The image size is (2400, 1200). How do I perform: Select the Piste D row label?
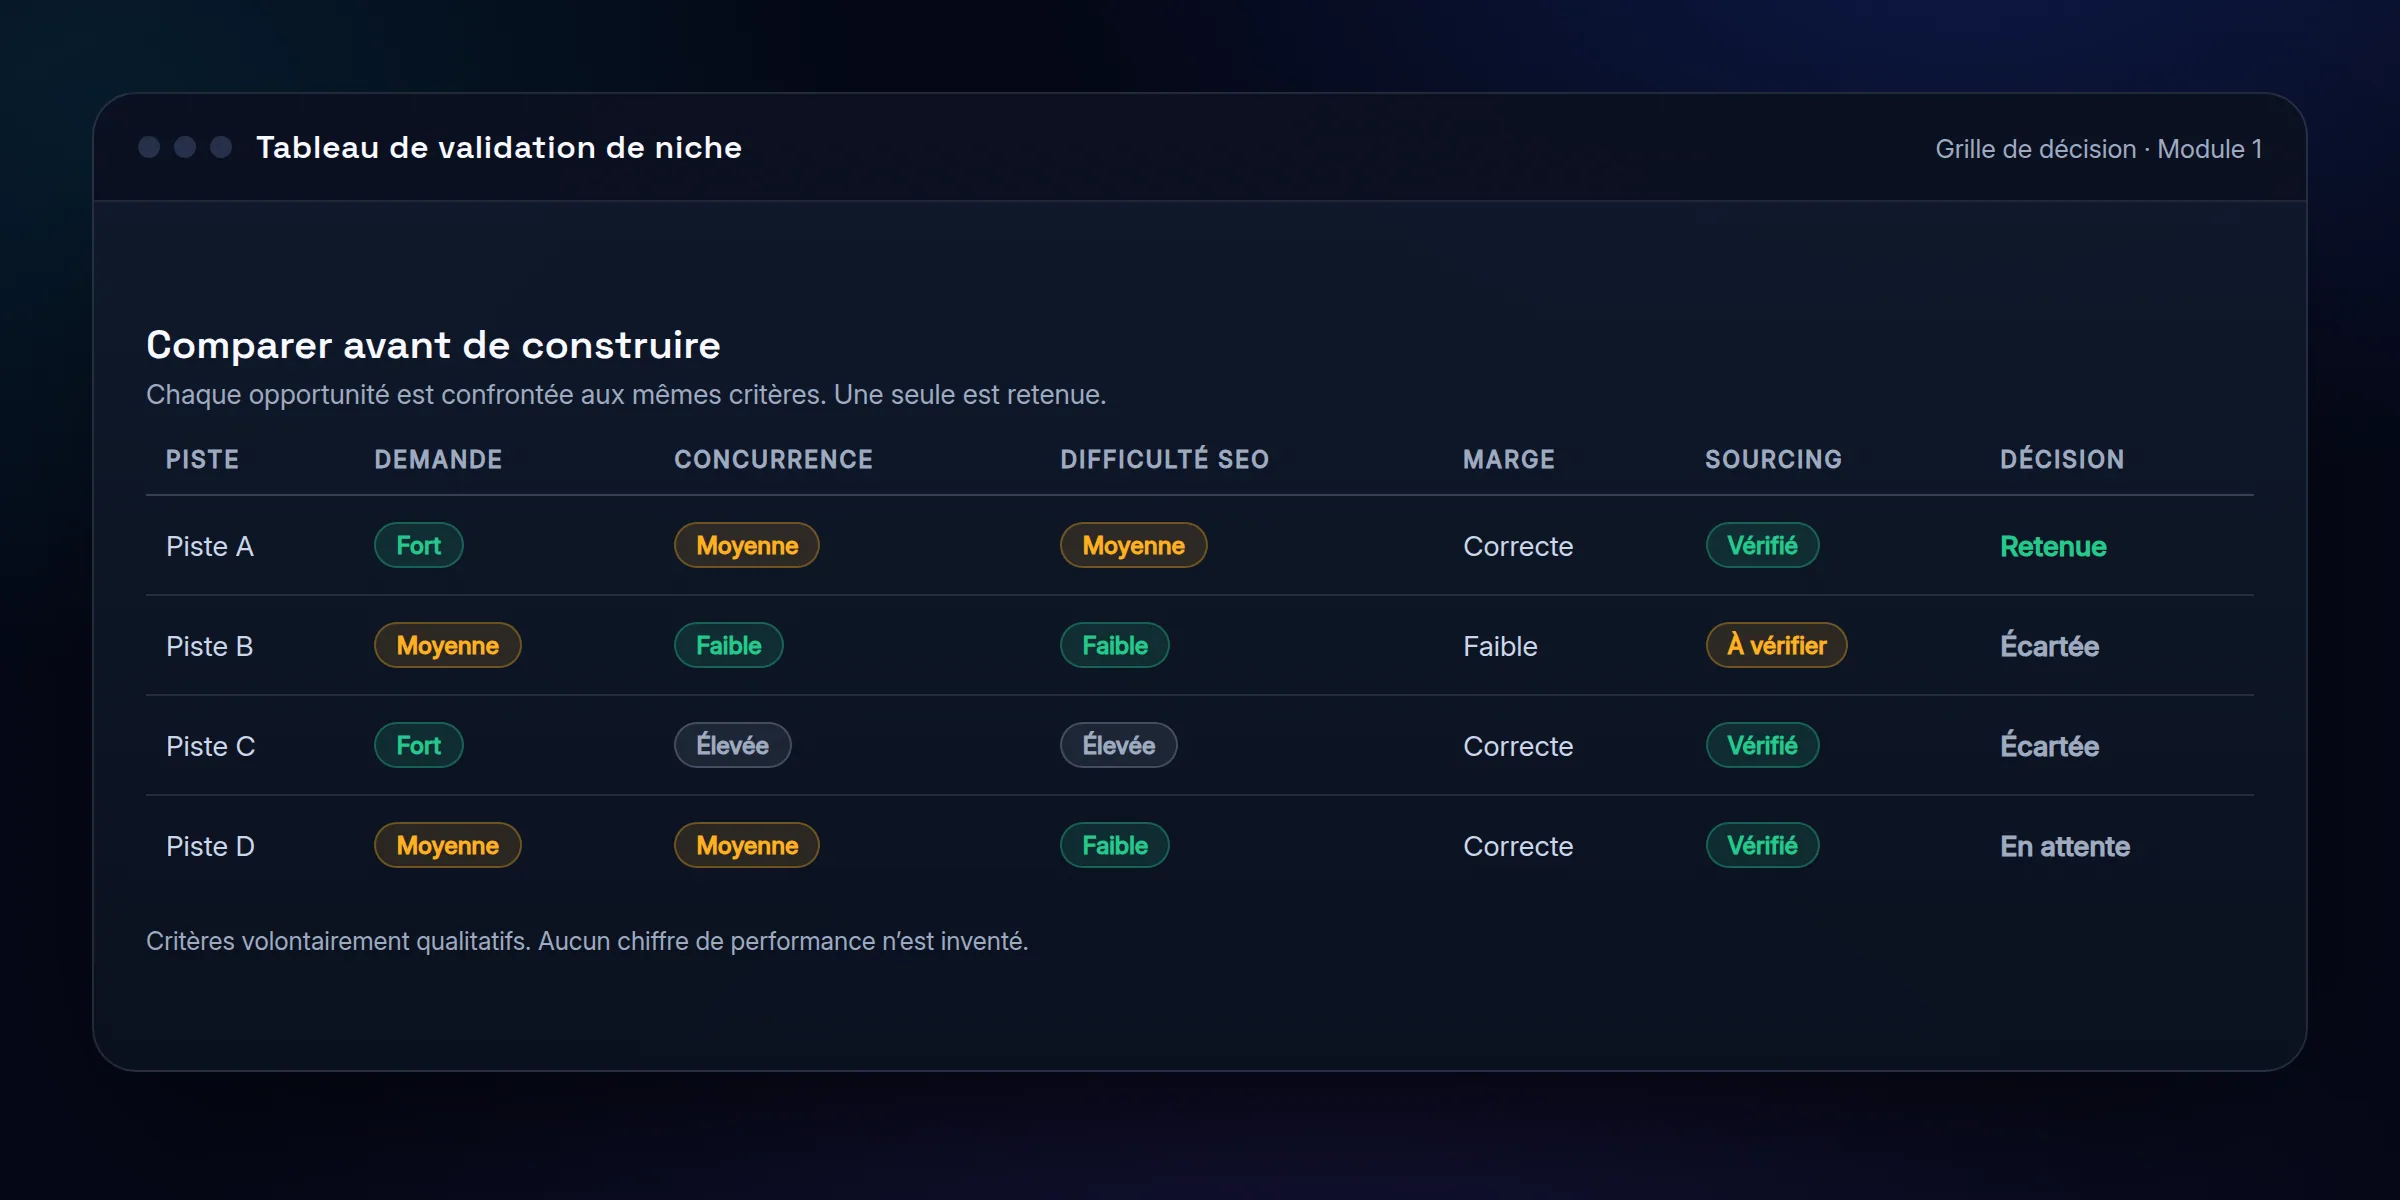click(x=210, y=846)
